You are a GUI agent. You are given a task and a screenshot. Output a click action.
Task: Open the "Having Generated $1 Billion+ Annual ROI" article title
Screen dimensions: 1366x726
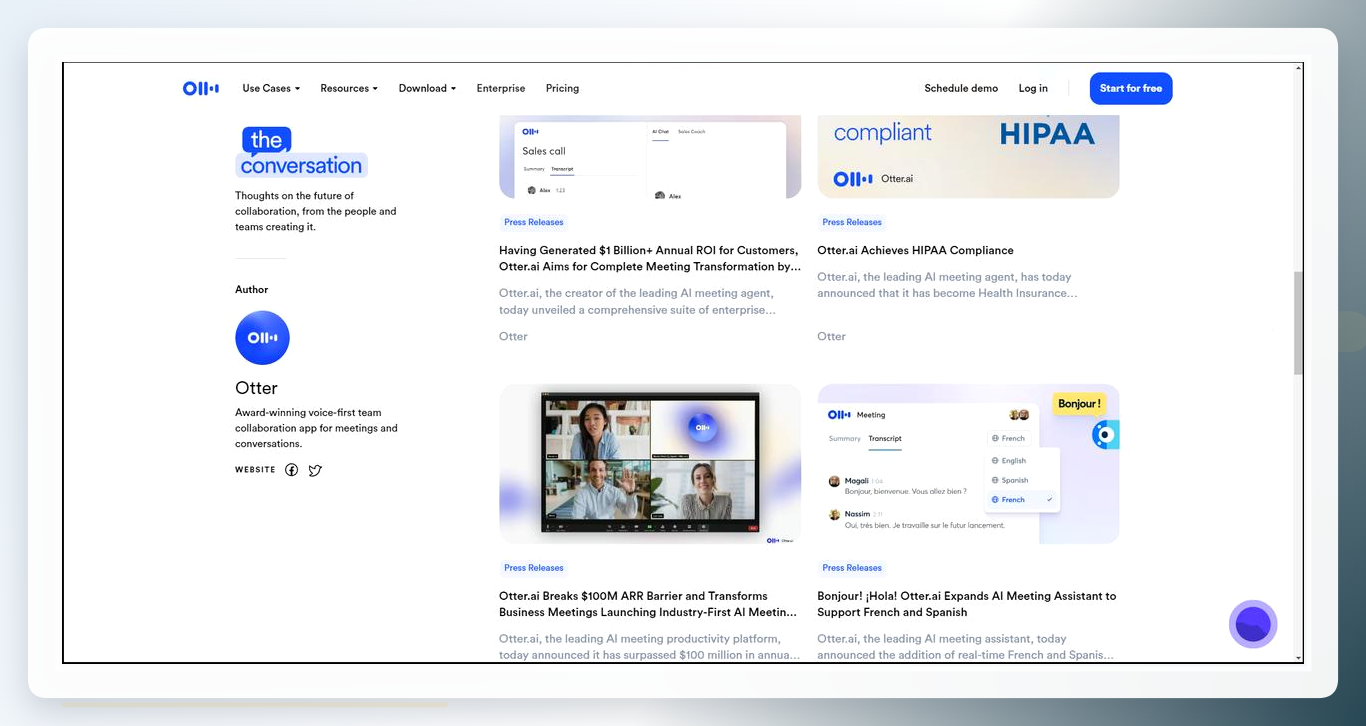[x=650, y=258]
